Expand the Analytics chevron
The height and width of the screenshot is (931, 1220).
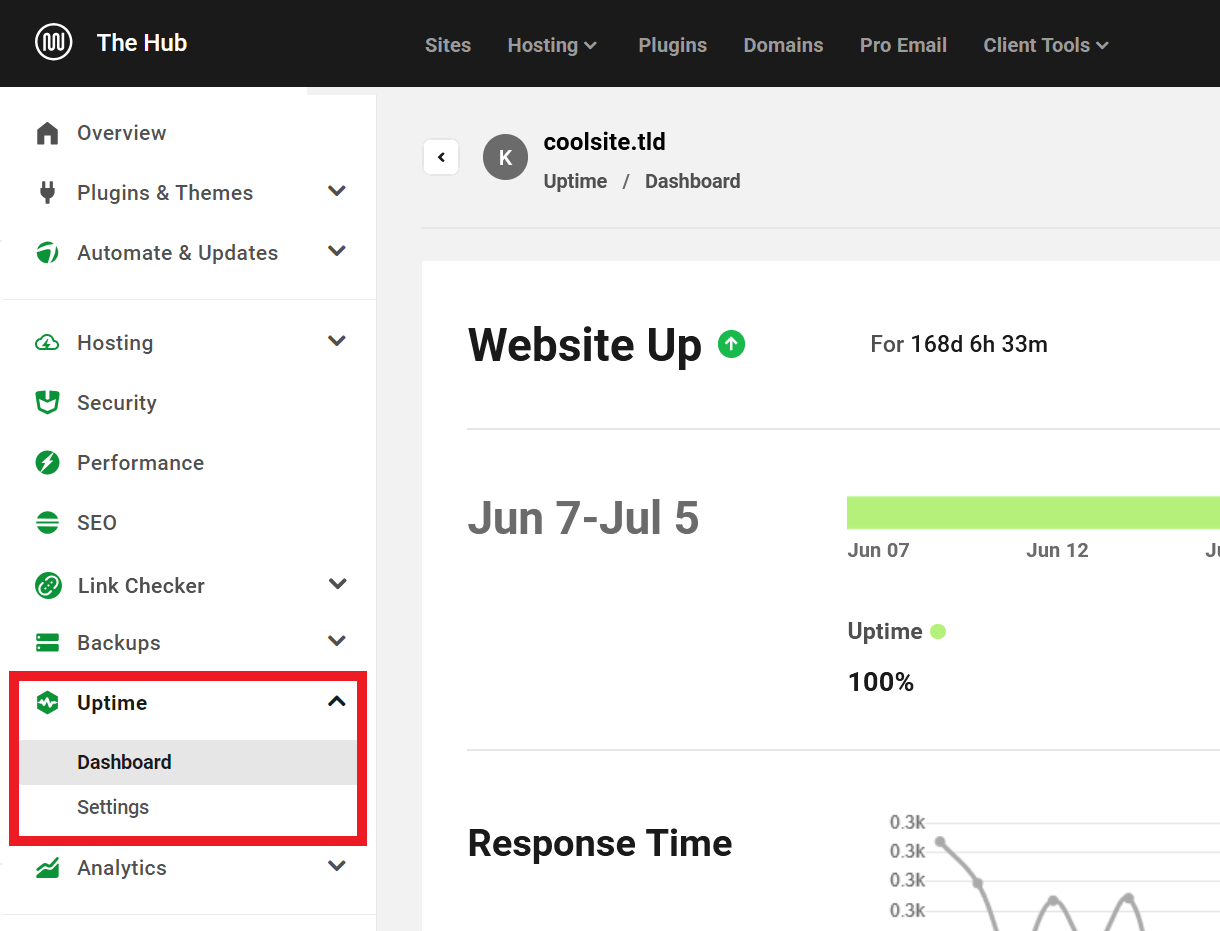[x=337, y=866]
